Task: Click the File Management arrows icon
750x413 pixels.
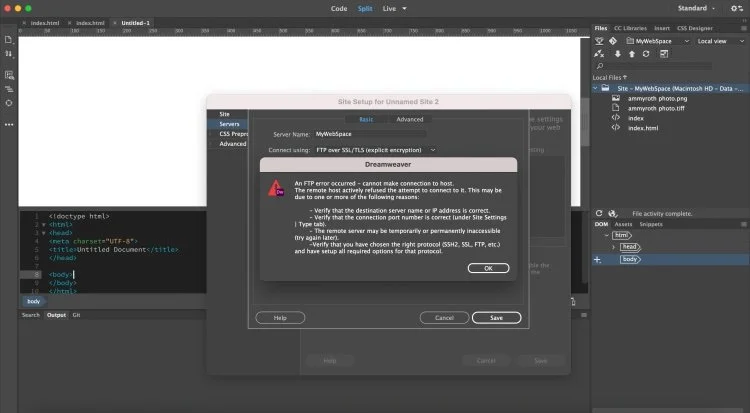Action: coord(9,54)
